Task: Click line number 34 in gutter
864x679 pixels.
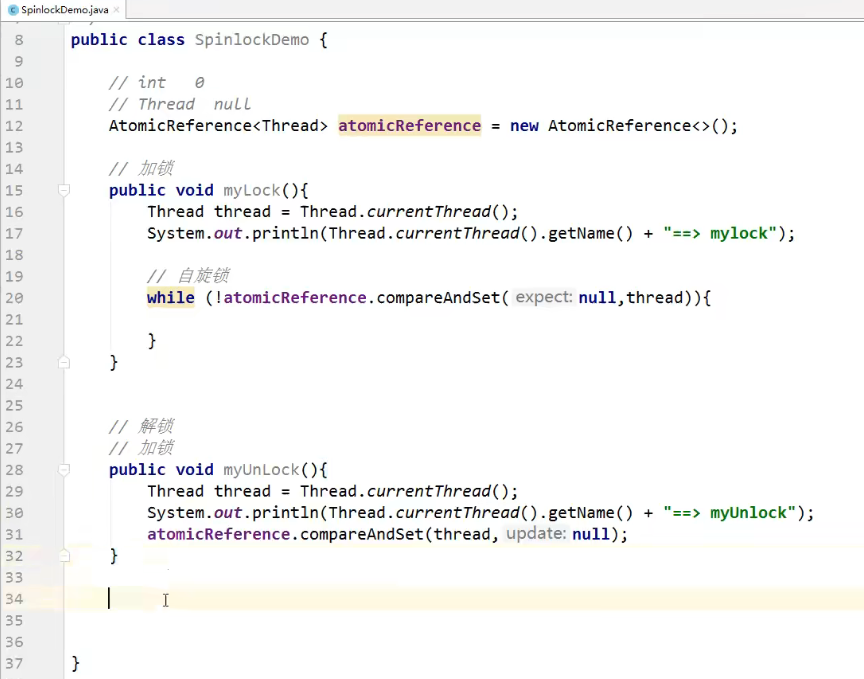Action: point(14,599)
